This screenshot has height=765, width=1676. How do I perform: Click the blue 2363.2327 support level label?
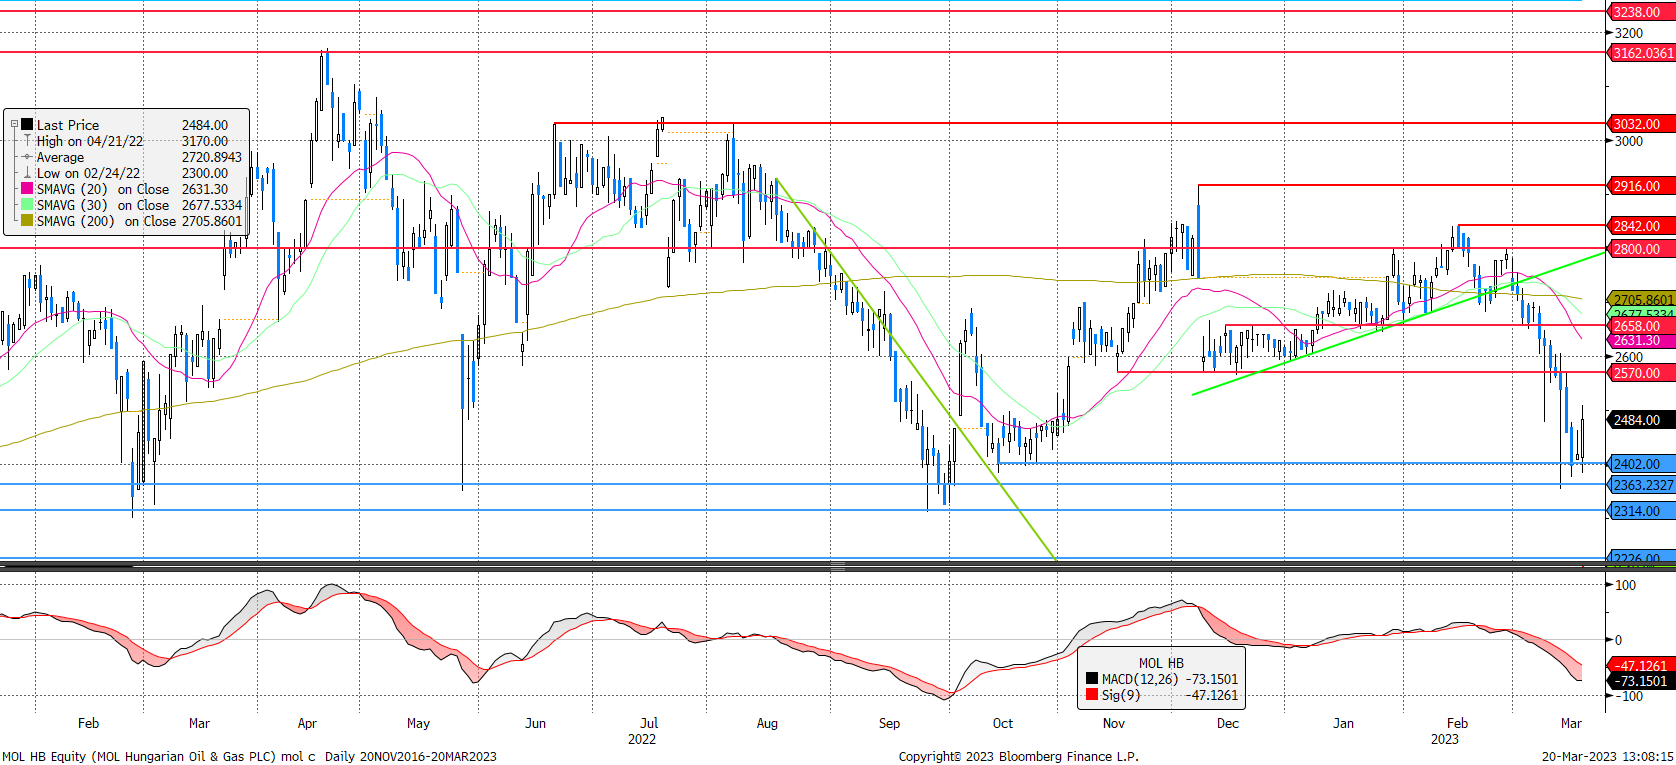(x=1642, y=485)
